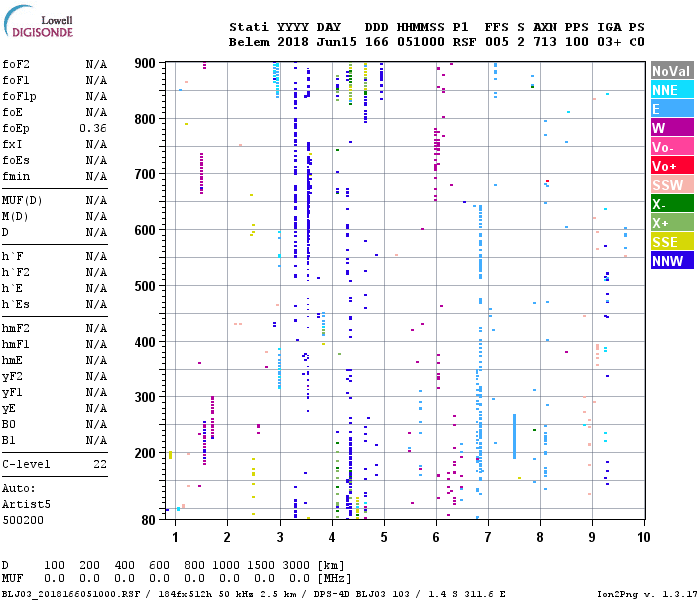Select the NNW legend swatch
700x600 pixels.
click(672, 260)
